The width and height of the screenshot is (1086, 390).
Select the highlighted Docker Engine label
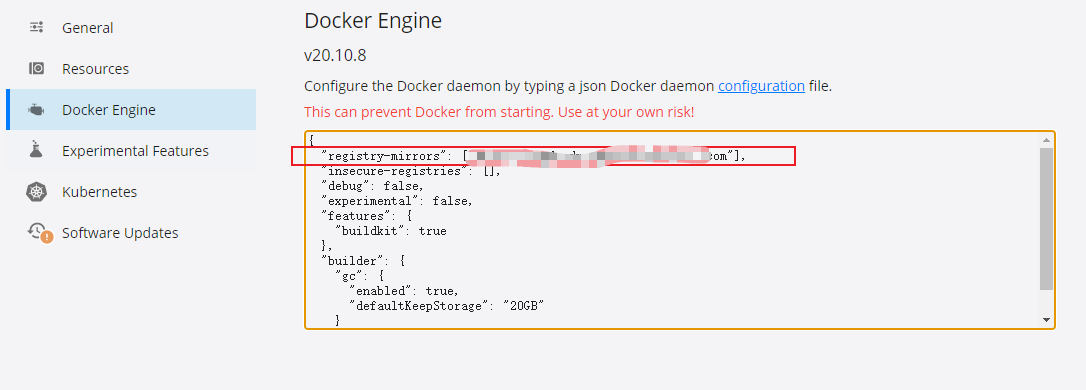(109, 110)
